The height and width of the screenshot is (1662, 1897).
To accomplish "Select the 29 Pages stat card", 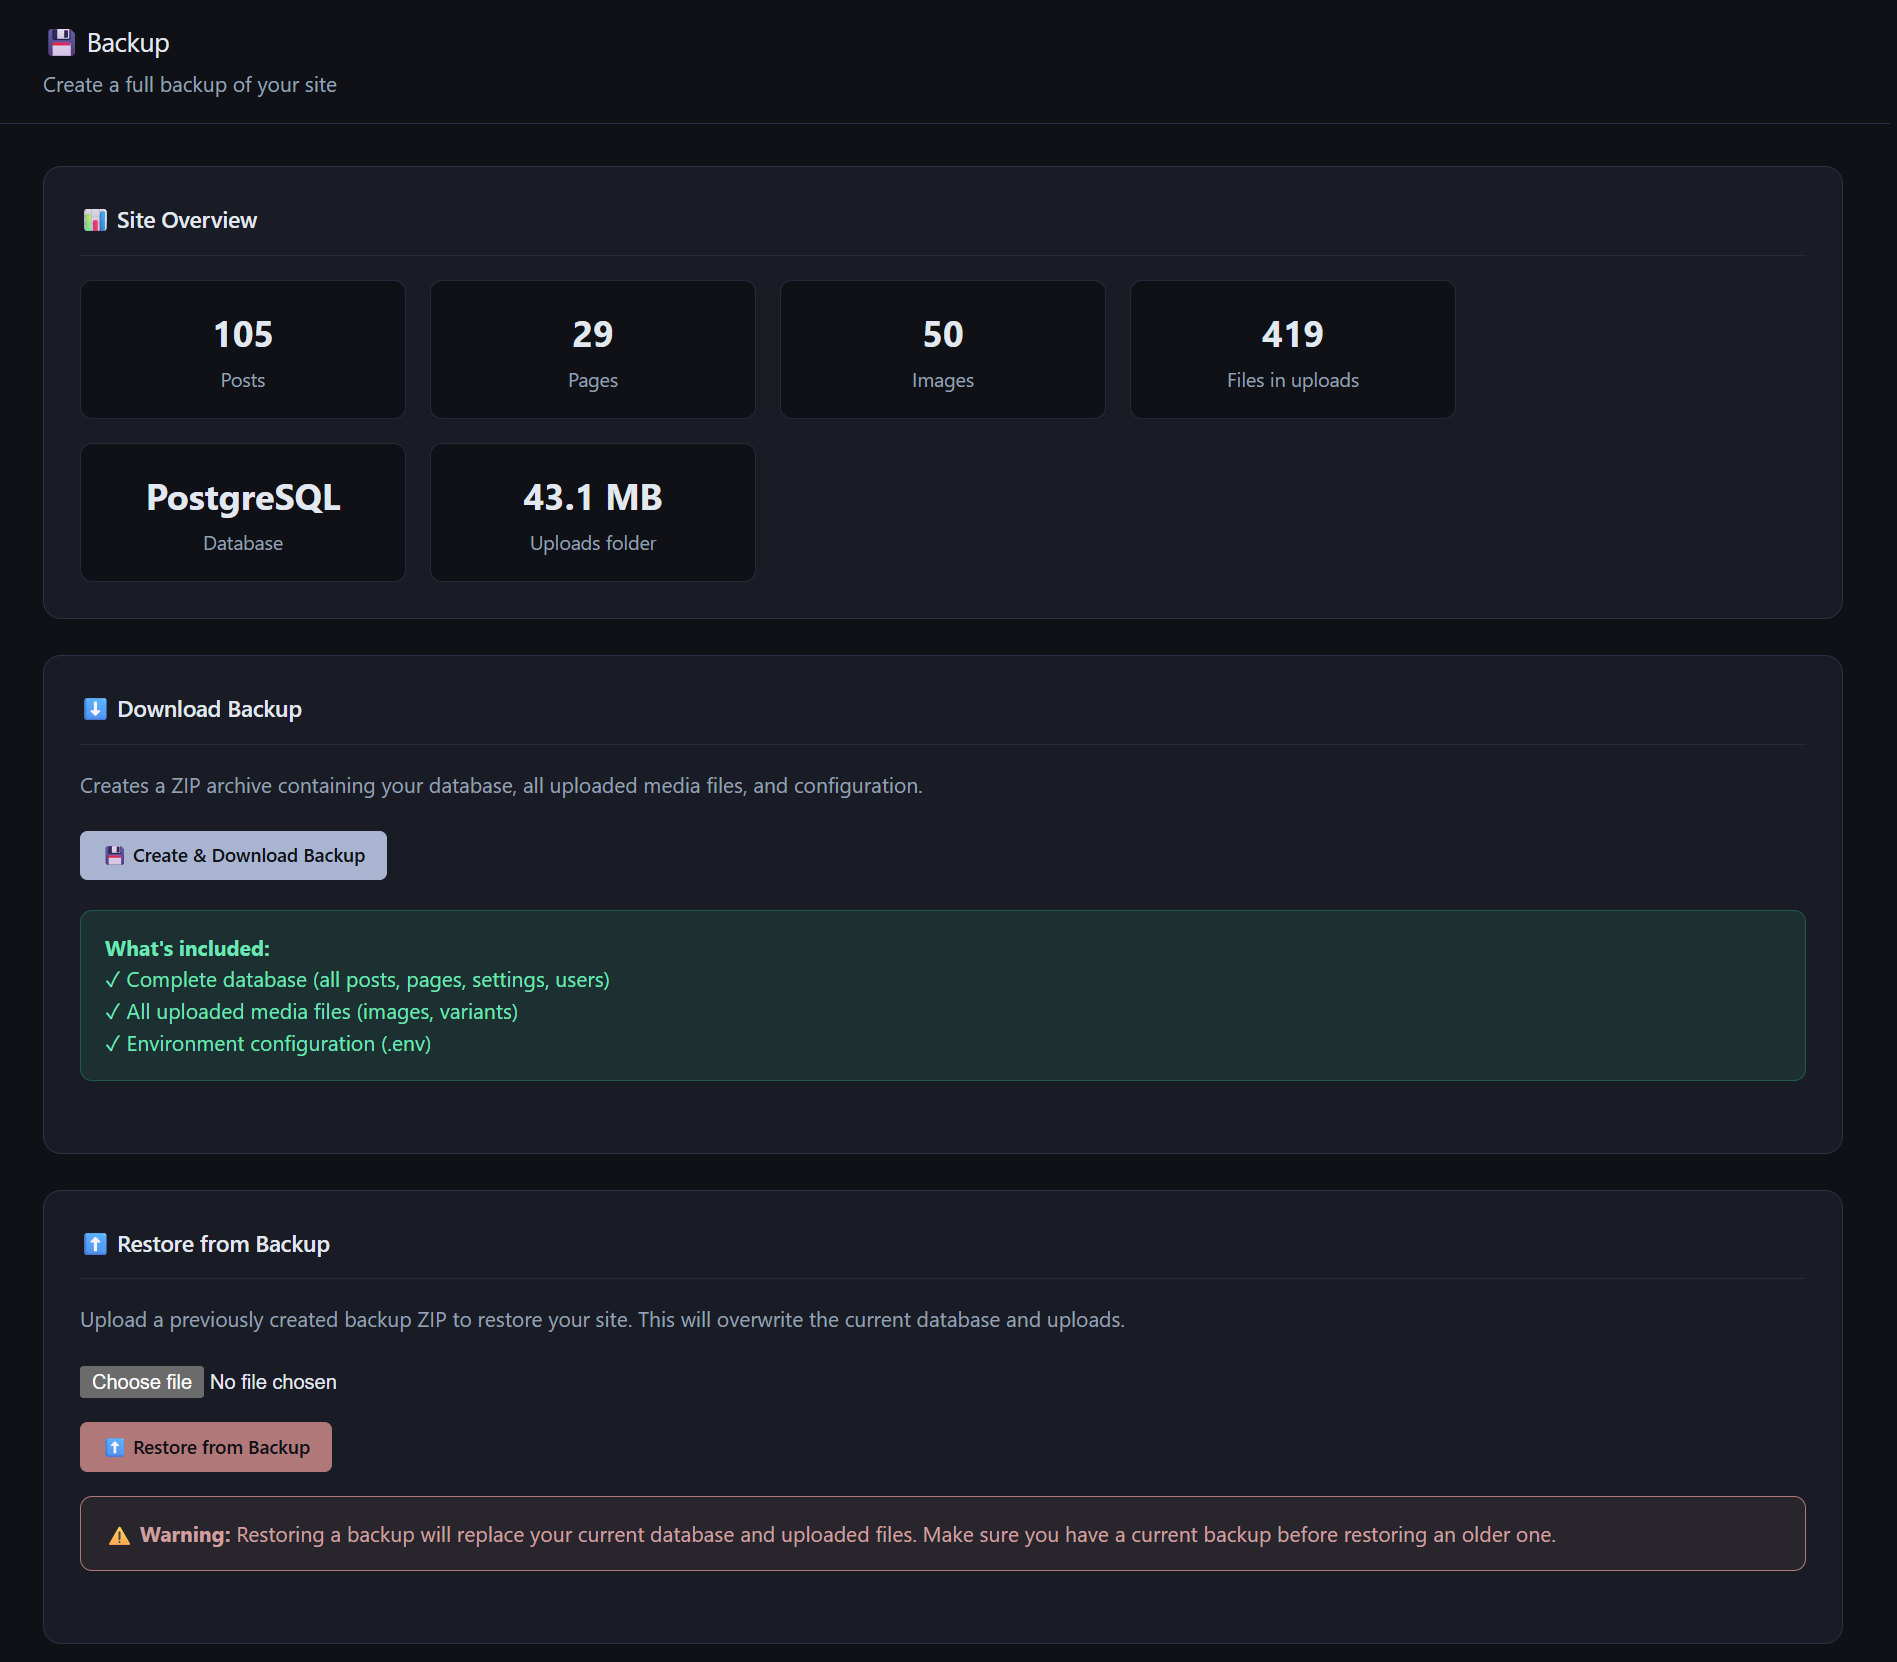I will point(593,349).
